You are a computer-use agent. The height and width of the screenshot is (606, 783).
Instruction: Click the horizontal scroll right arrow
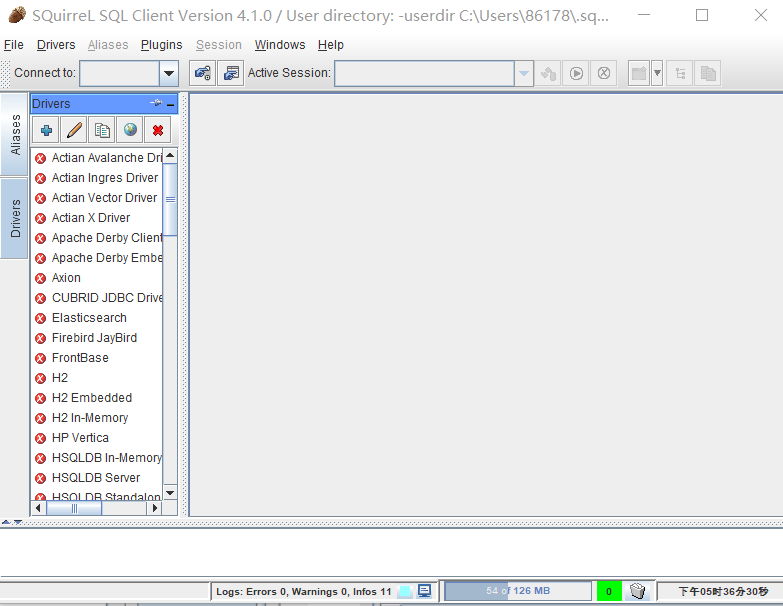[x=155, y=508]
